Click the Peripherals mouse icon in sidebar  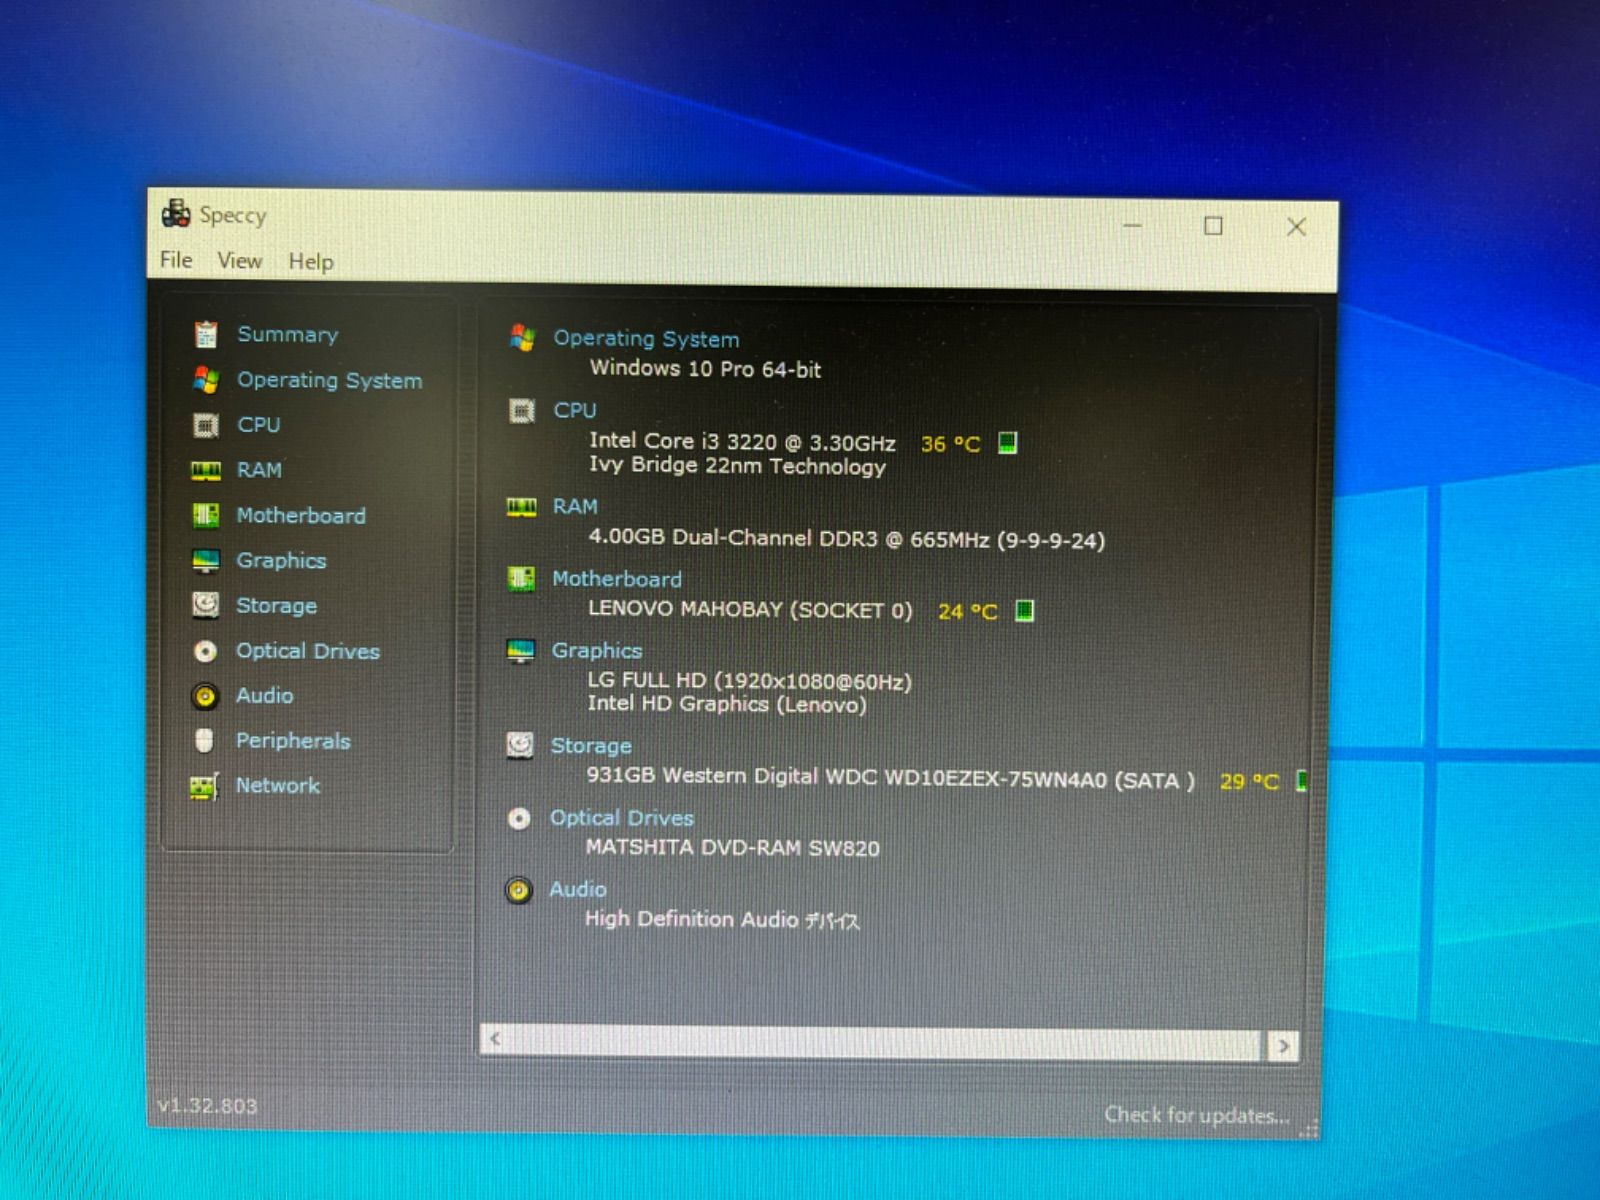click(204, 740)
